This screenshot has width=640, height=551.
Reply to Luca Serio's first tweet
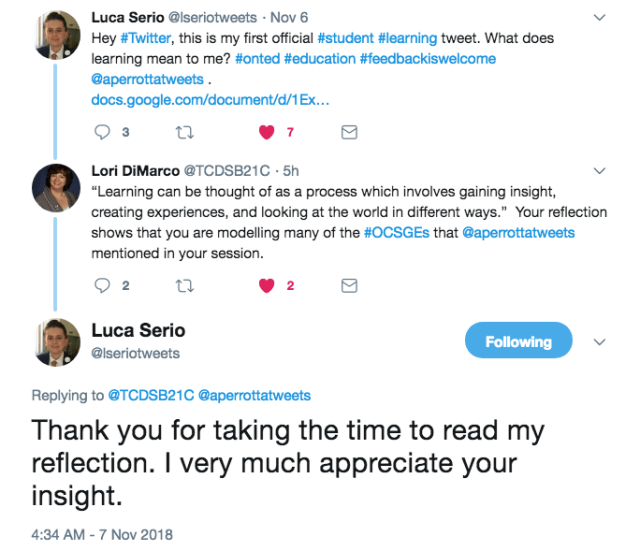point(101,131)
